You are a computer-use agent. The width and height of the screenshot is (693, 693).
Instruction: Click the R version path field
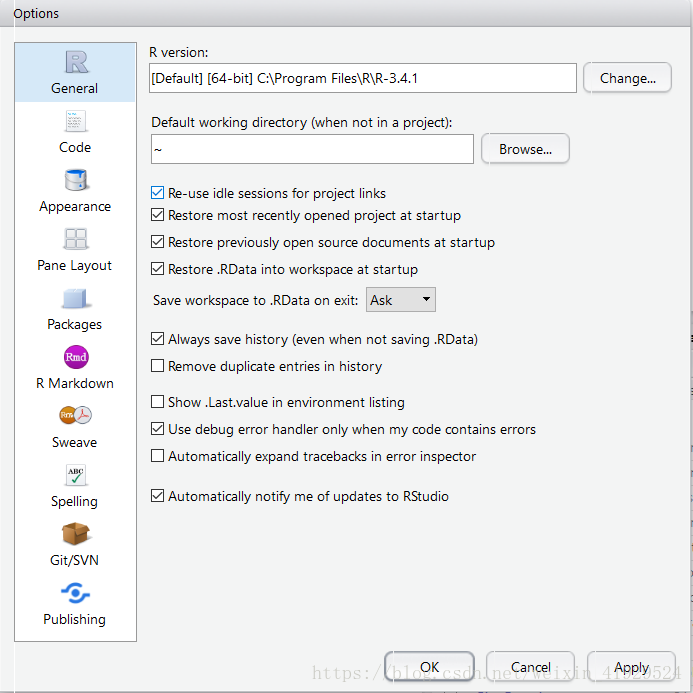coord(363,78)
